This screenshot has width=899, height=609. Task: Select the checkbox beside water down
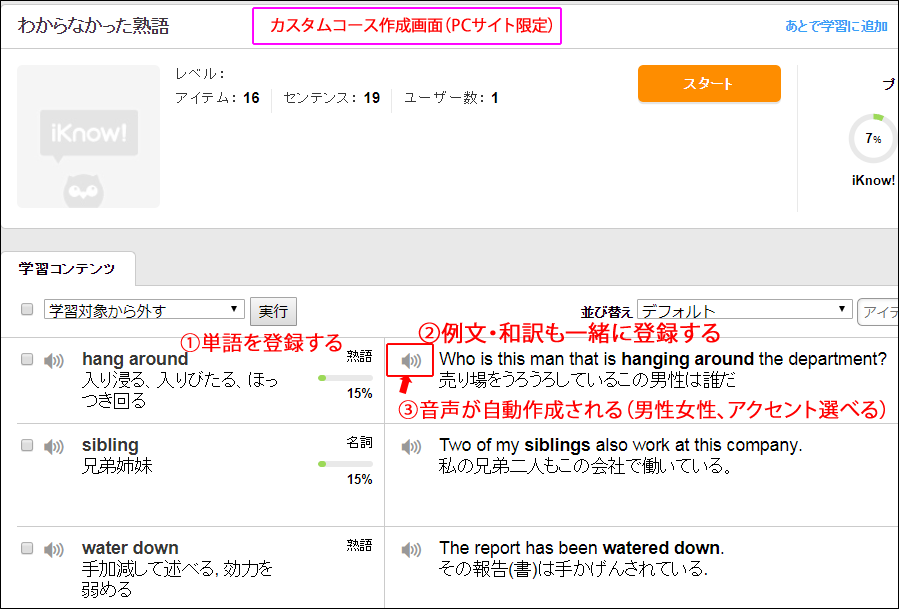click(x=27, y=549)
